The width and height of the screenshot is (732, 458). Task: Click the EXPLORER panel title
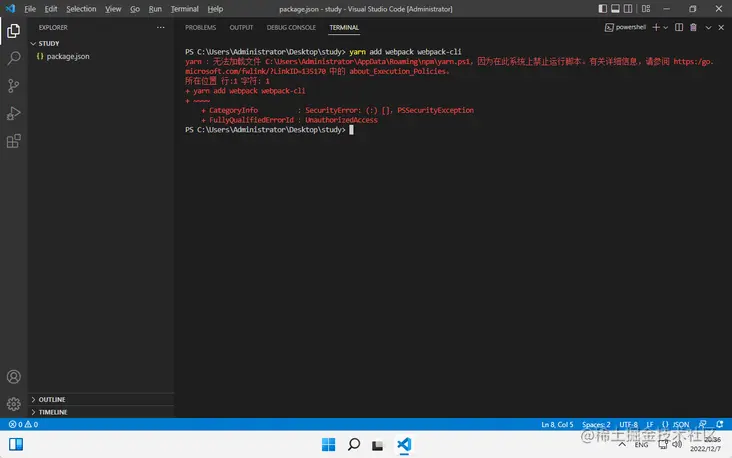click(53, 28)
